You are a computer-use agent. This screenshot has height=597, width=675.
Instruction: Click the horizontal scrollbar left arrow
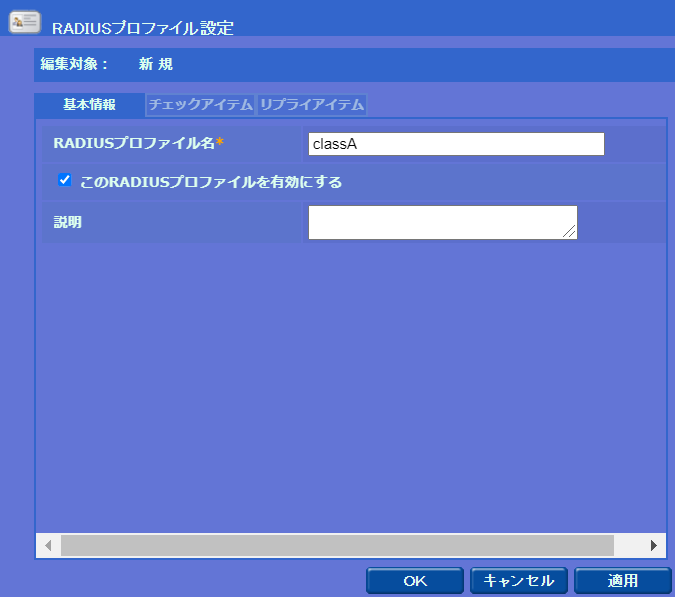48,545
